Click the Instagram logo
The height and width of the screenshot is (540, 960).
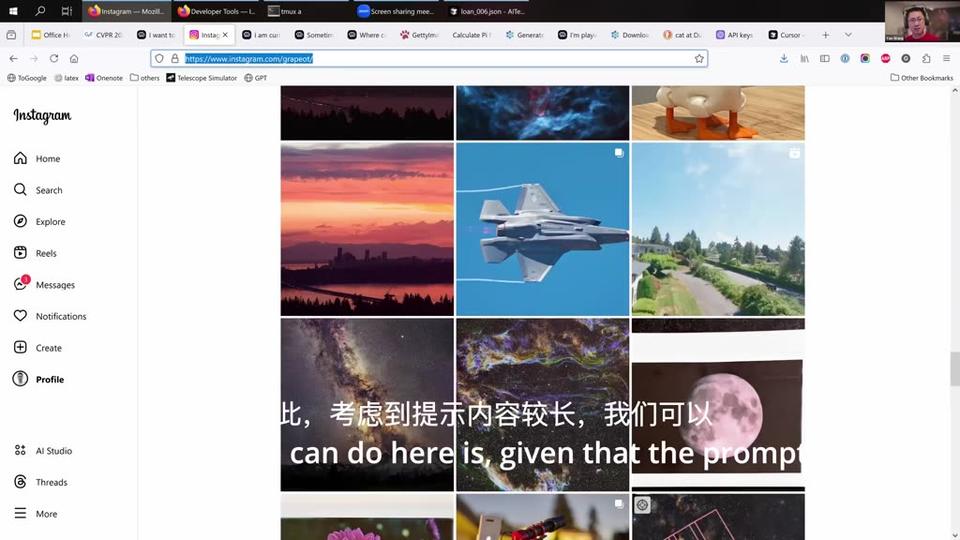[x=42, y=116]
